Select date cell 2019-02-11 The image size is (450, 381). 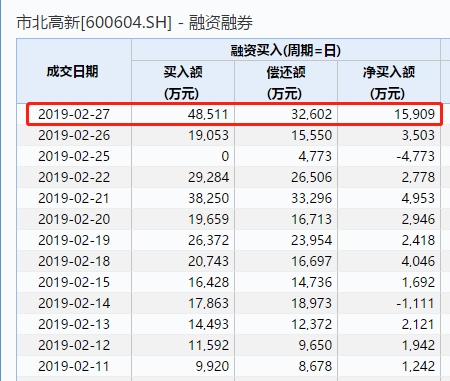tap(74, 366)
